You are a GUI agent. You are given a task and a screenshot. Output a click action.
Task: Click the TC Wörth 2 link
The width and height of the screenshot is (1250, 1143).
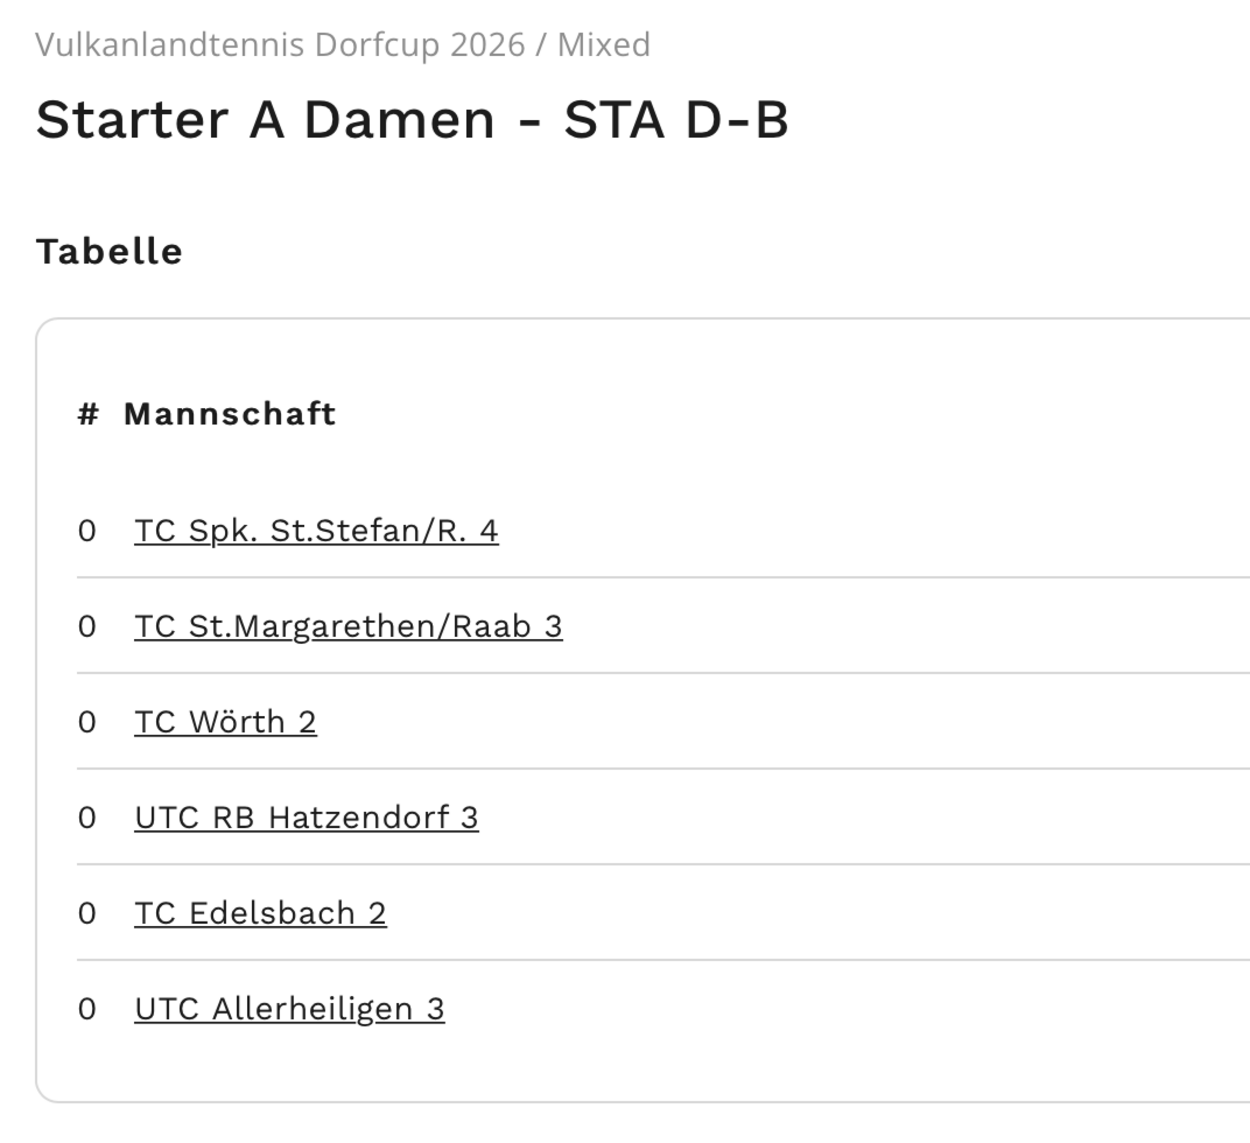point(225,722)
